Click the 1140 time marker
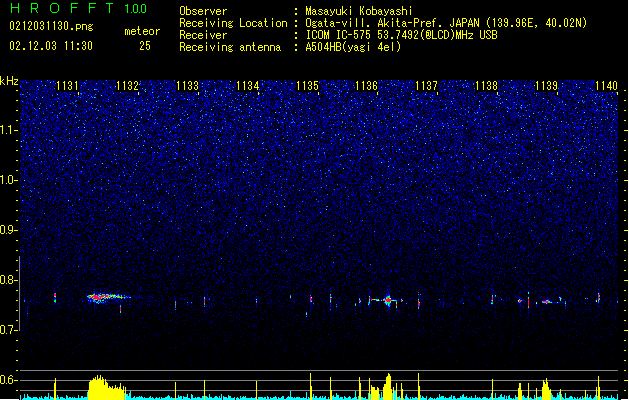Viewport: 629px width, 400px height. [x=606, y=85]
